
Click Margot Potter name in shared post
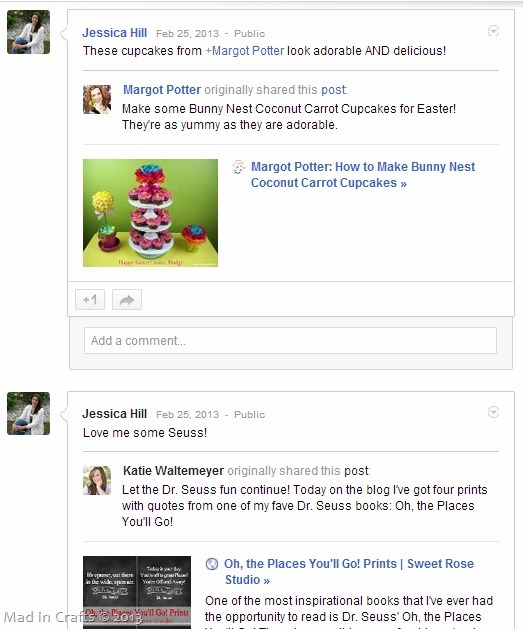tap(162, 89)
